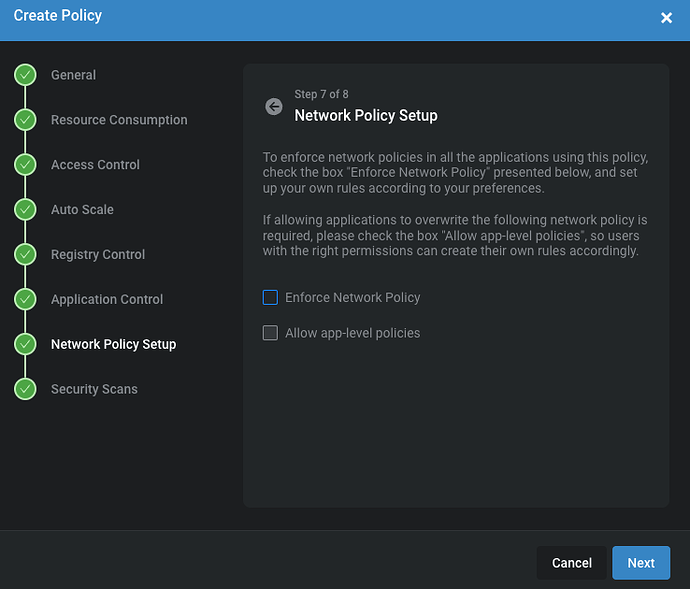Click the Auto Scale step checkmark icon
This screenshot has height=589, width=690.
(25, 210)
